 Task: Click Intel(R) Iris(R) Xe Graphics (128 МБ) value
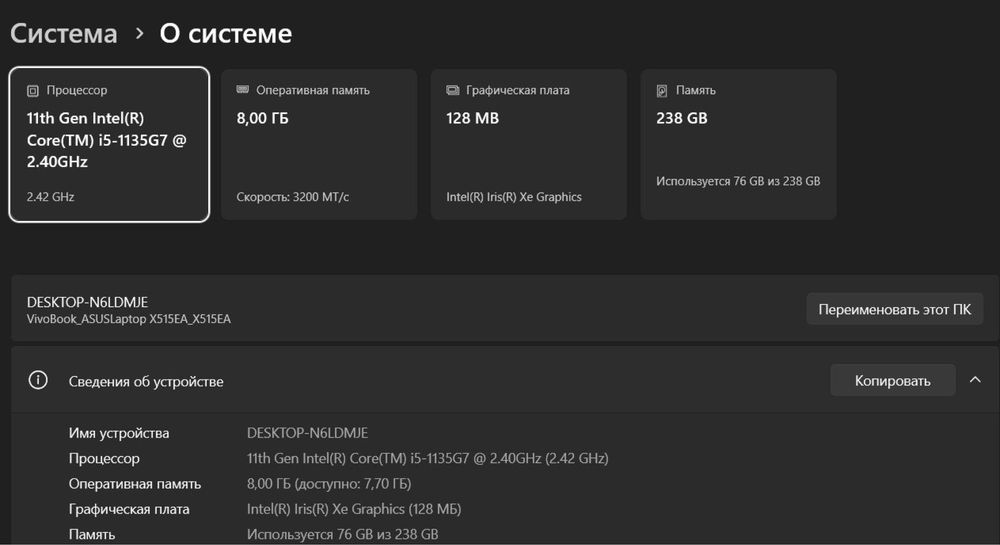pyautogui.click(x=354, y=509)
